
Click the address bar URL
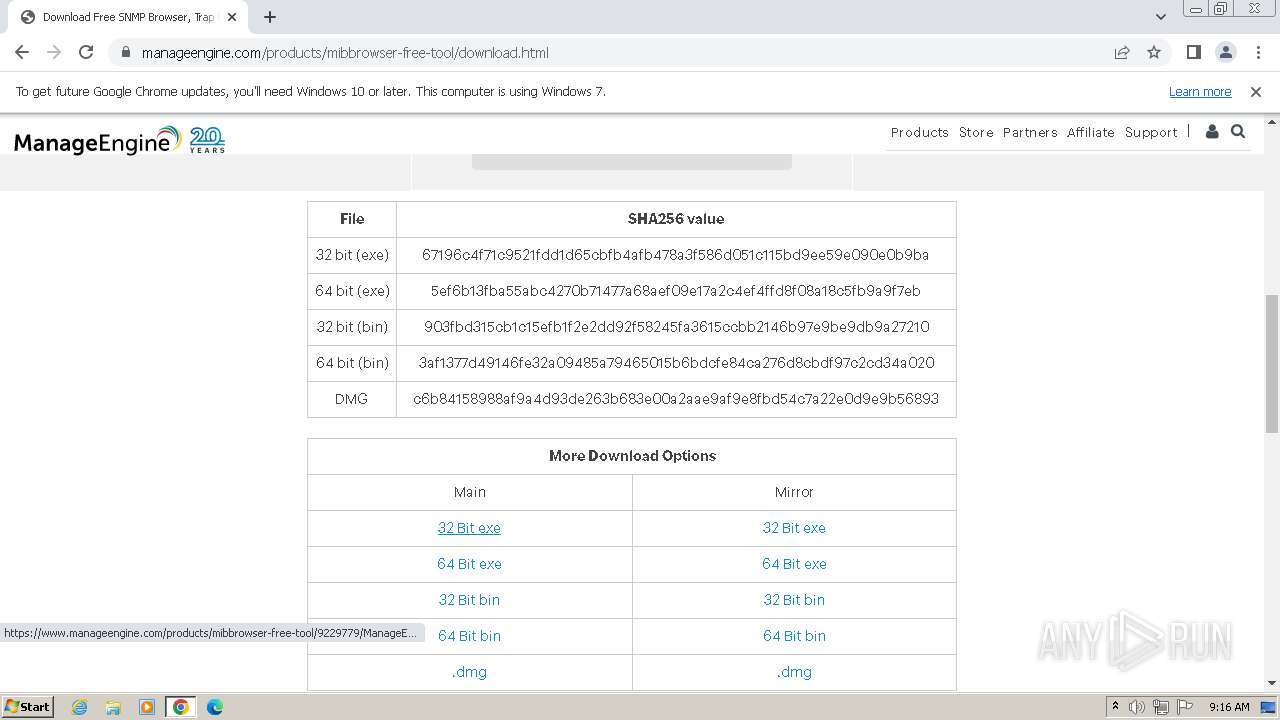[x=345, y=53]
